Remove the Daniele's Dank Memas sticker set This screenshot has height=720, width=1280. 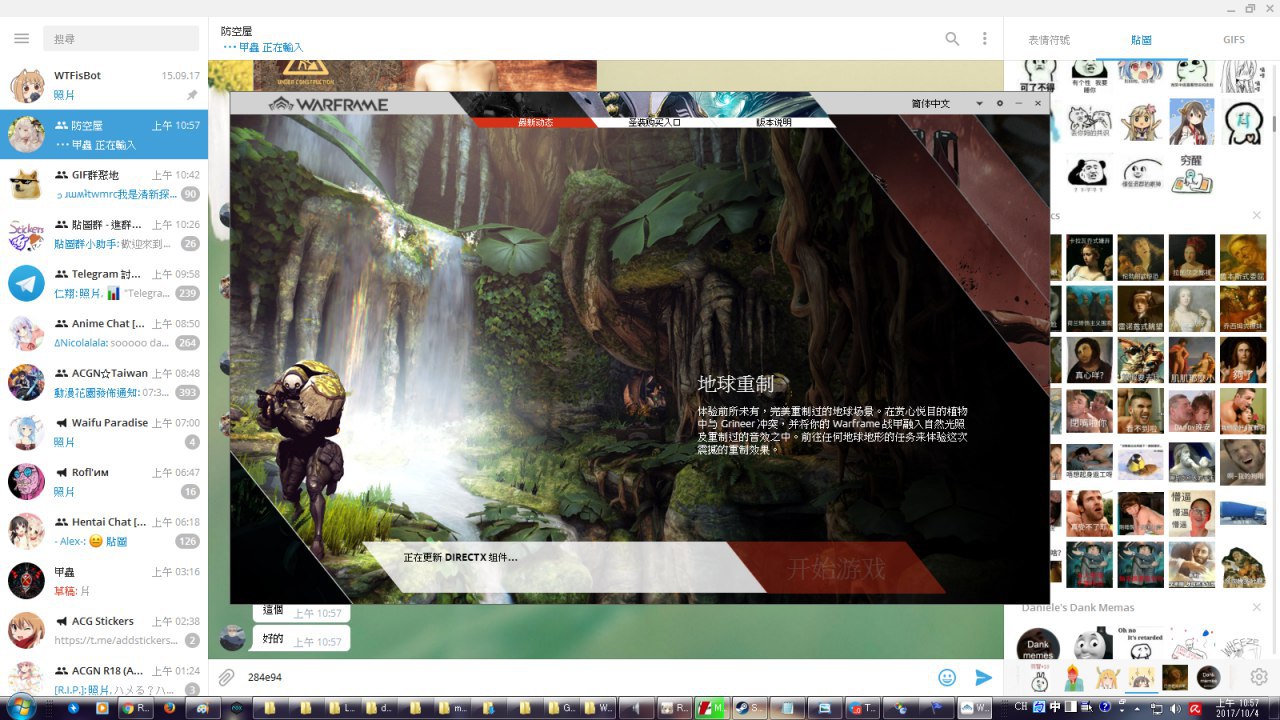(1257, 607)
